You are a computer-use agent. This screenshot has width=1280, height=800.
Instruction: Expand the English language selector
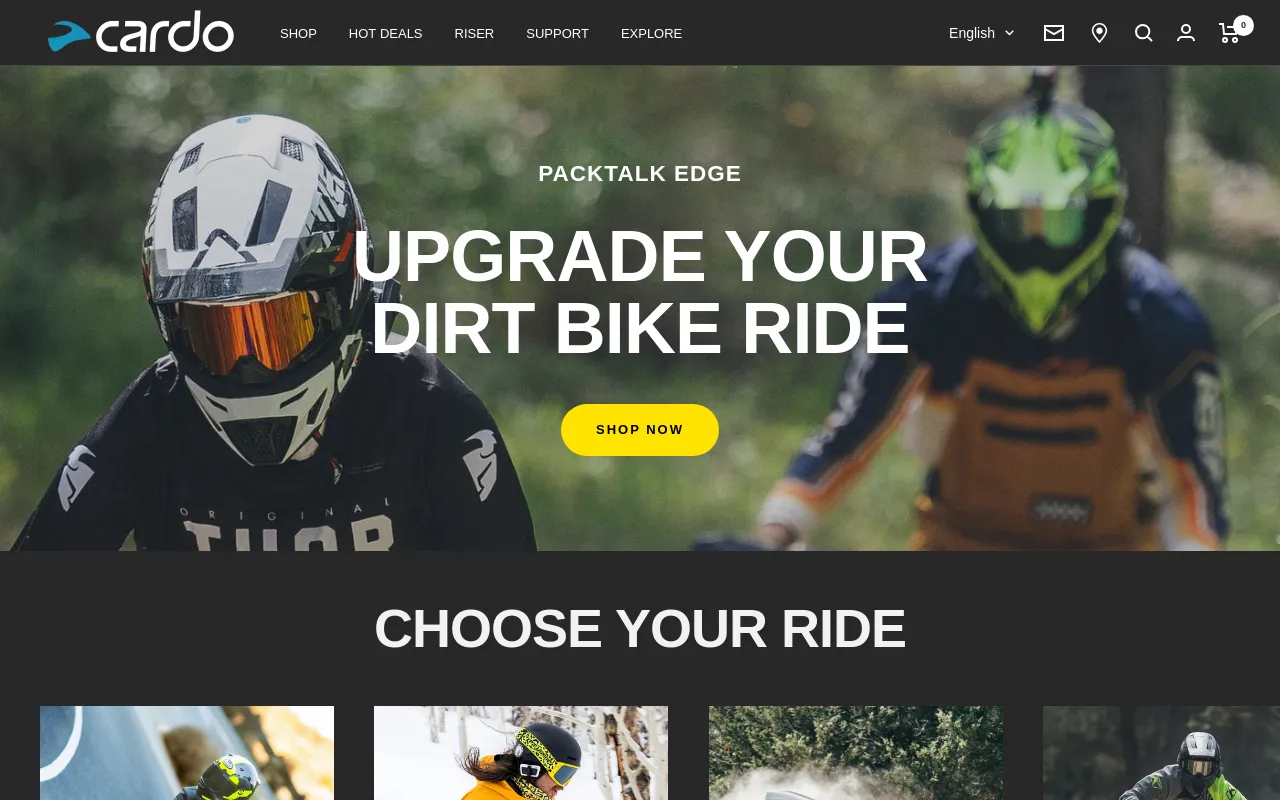(x=981, y=33)
